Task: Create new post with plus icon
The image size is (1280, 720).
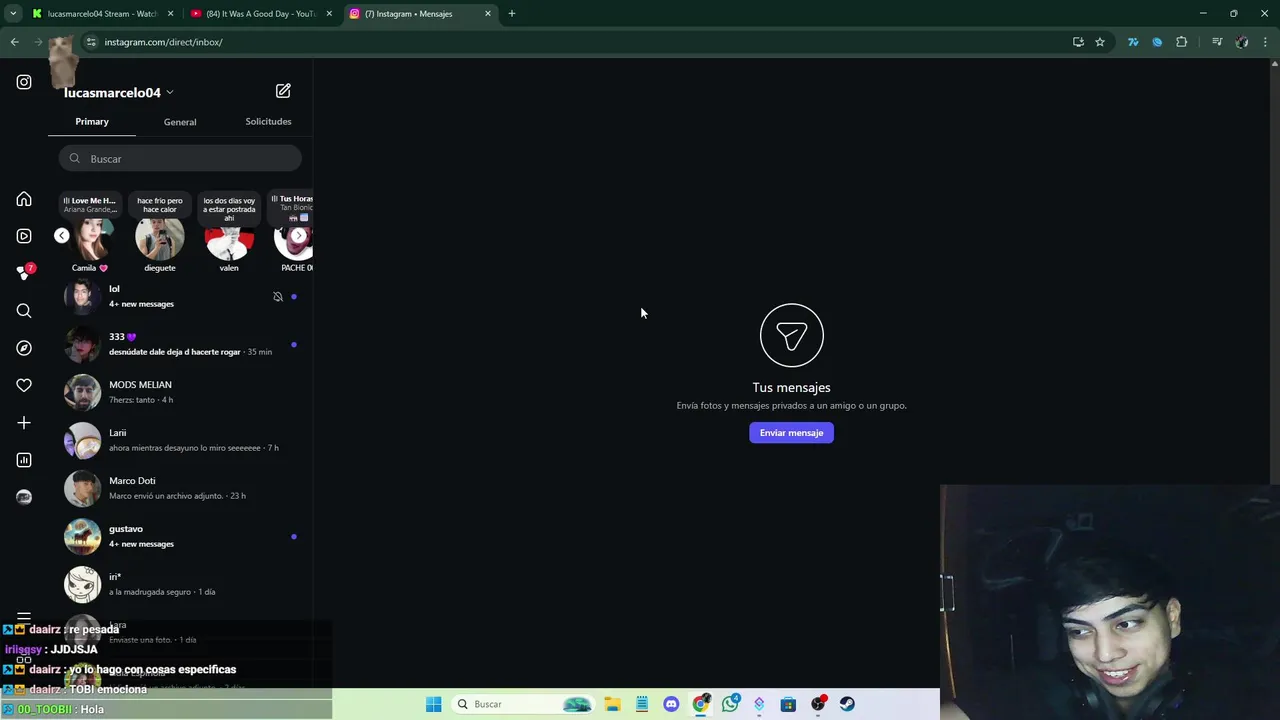Action: click(x=24, y=423)
